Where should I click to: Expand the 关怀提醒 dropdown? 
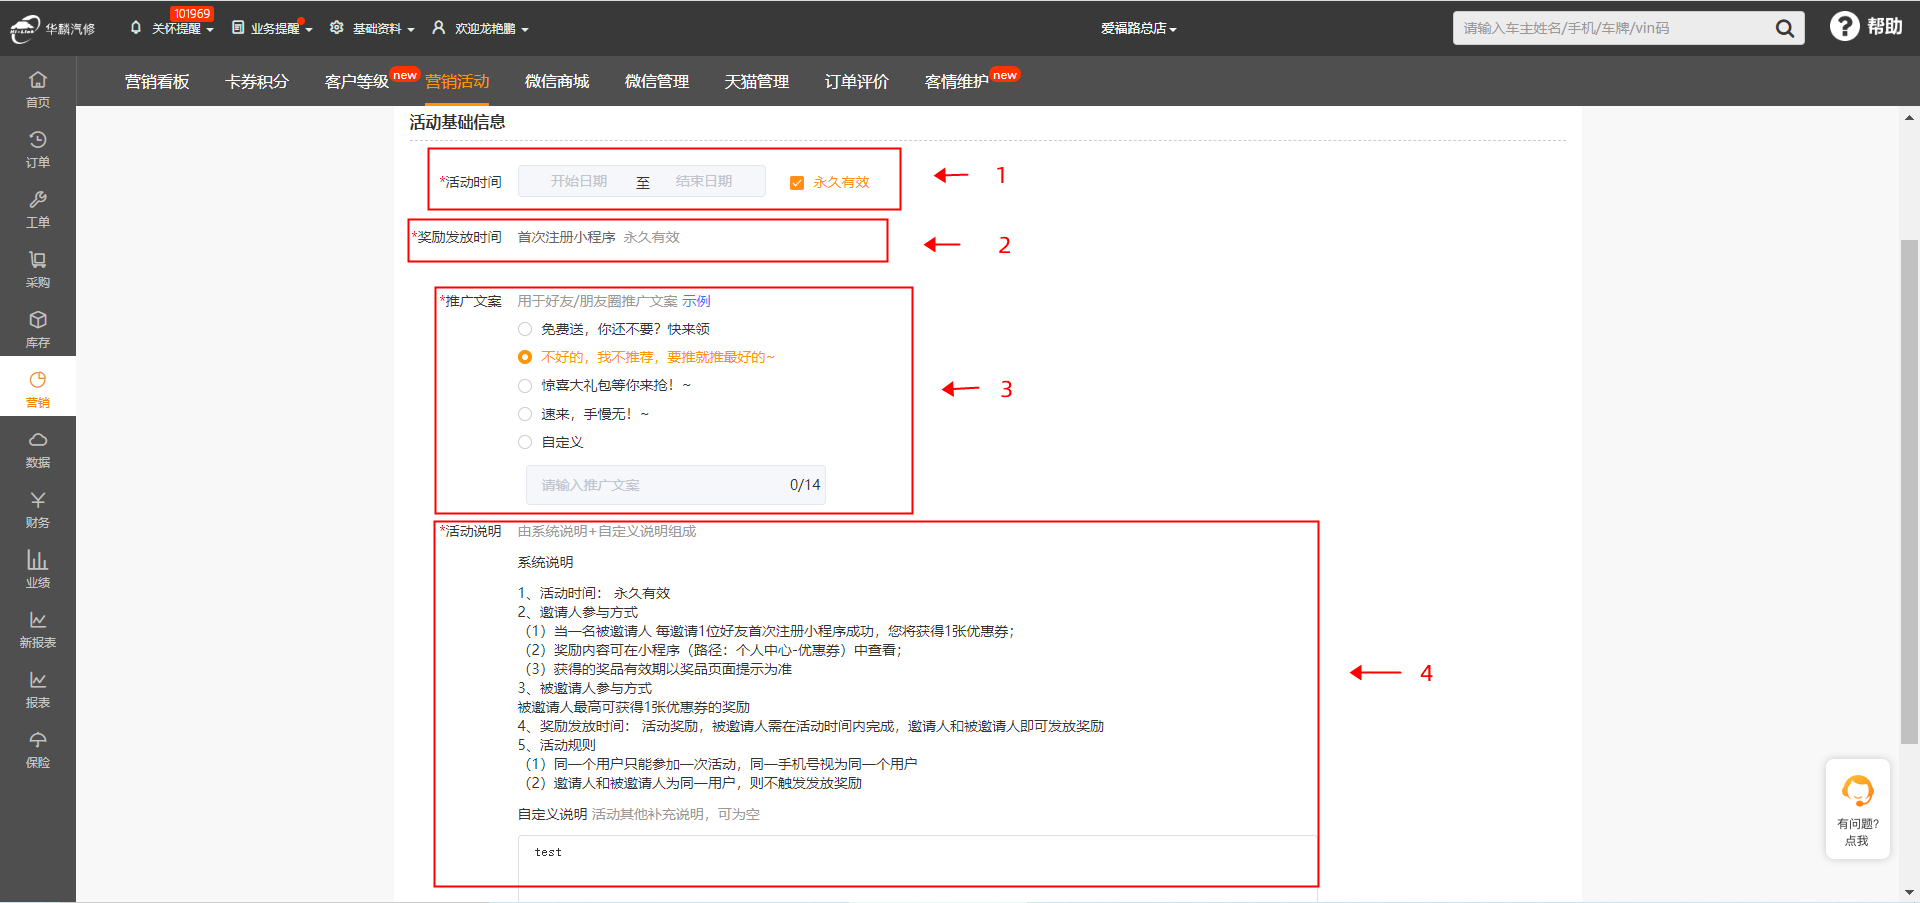[172, 28]
